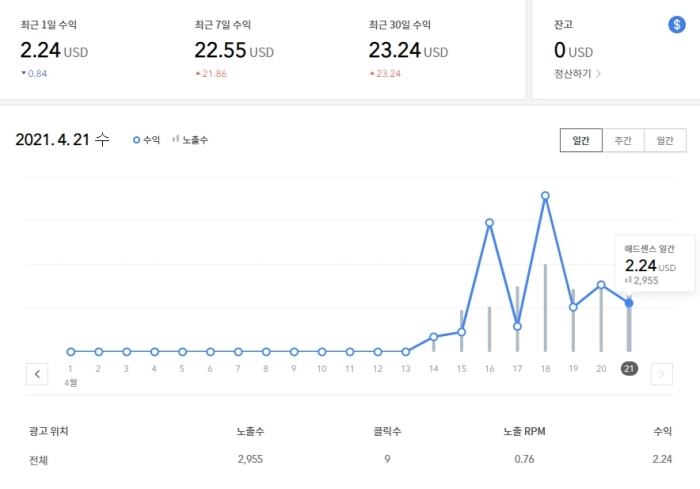Viewport: 700px width, 489px height.
Task: Click the 2,955 impressions in tooltip
Action: click(x=642, y=280)
